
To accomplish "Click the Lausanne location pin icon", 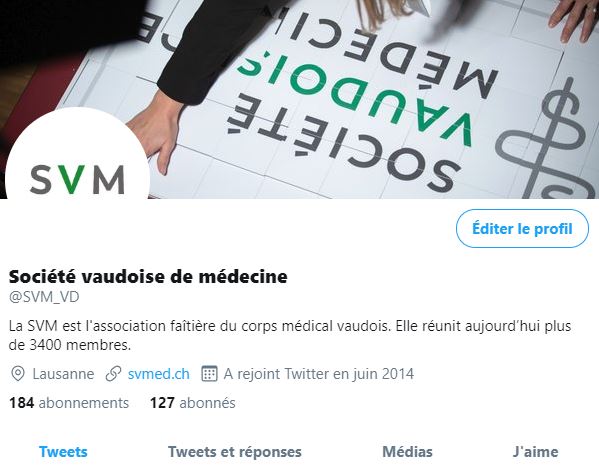I will click(18, 374).
